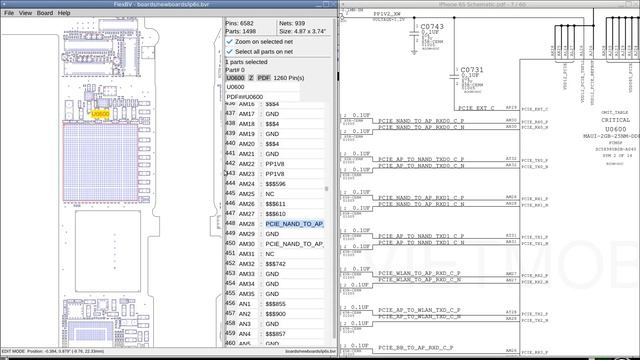This screenshot has height=360, width=640.
Task: Select the NC net on pin AM25
Action: pos(270,194)
